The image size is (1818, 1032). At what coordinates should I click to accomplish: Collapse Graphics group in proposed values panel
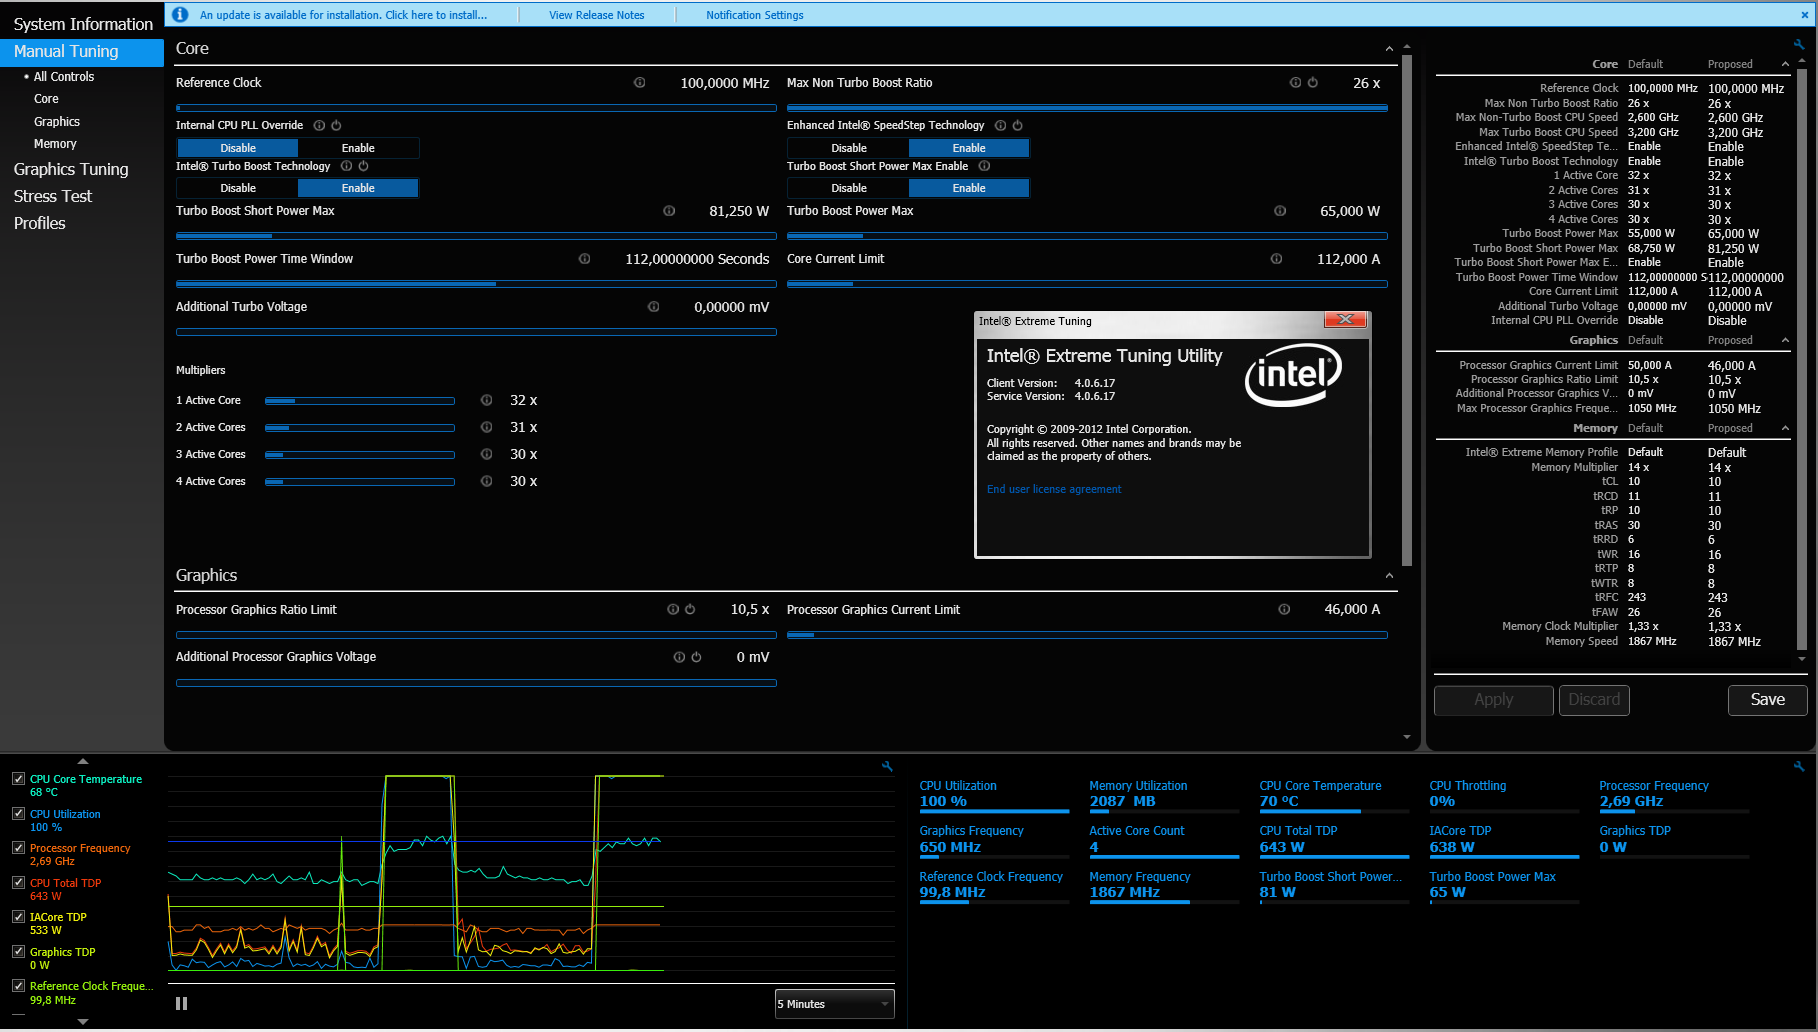(1785, 341)
